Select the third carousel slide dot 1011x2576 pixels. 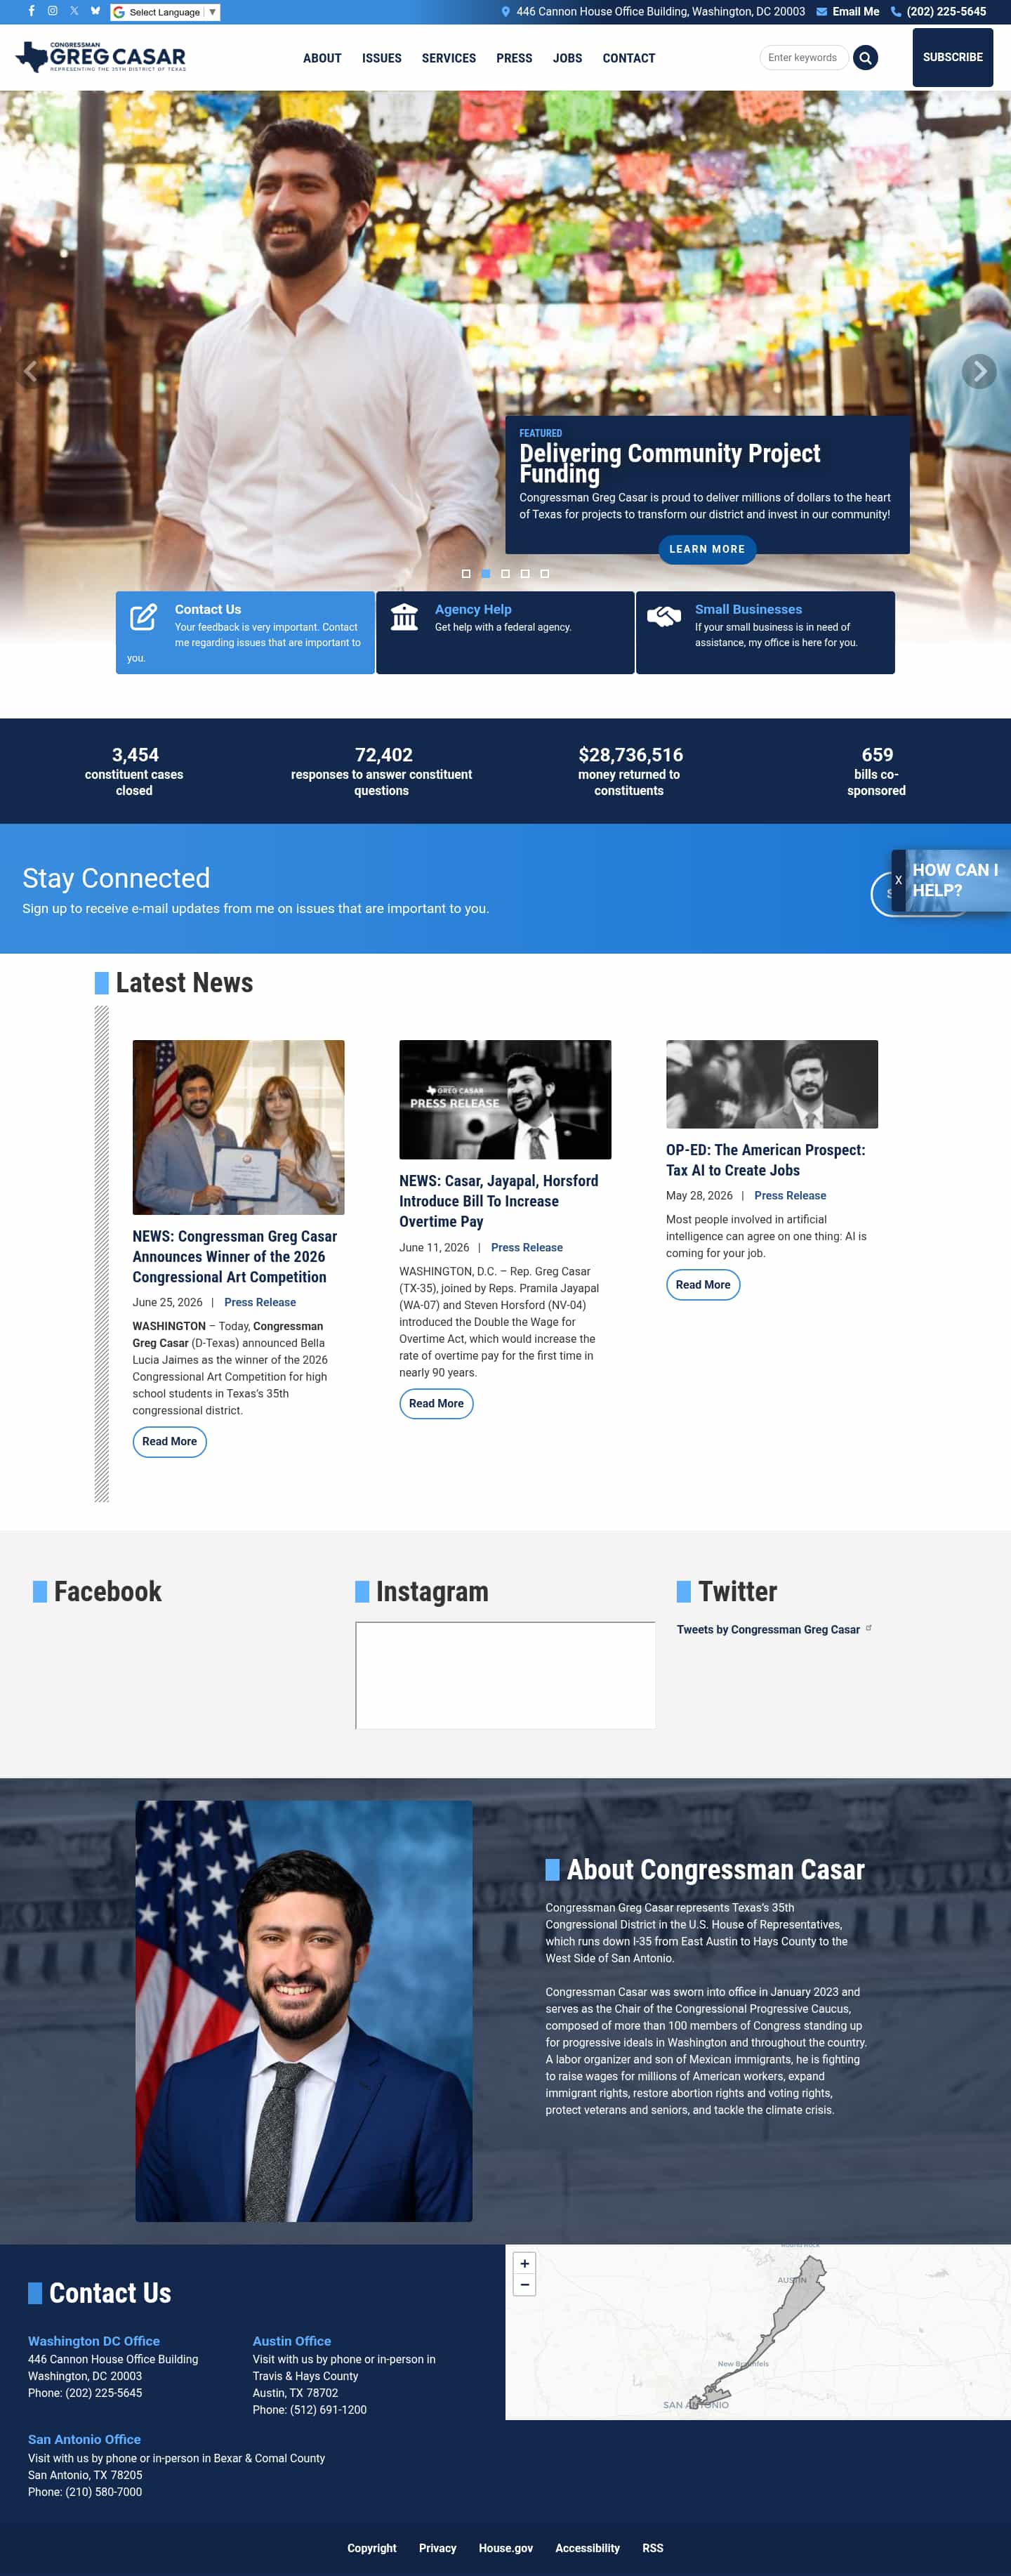coord(505,574)
